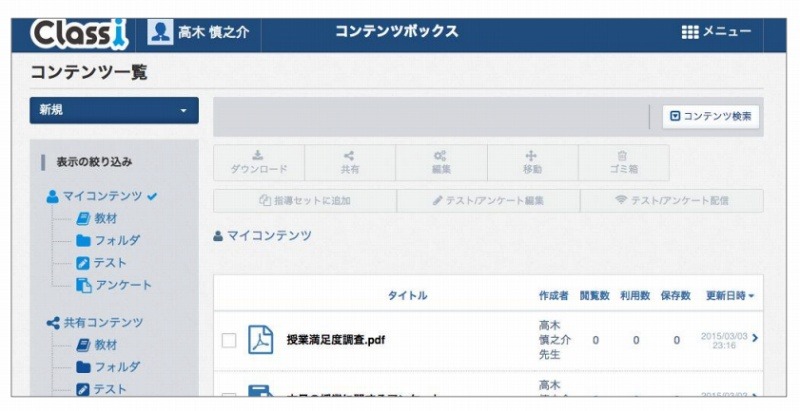This screenshot has width=800, height=411.
Task: Expand the コンテンツ検索 panel
Action: click(711, 116)
